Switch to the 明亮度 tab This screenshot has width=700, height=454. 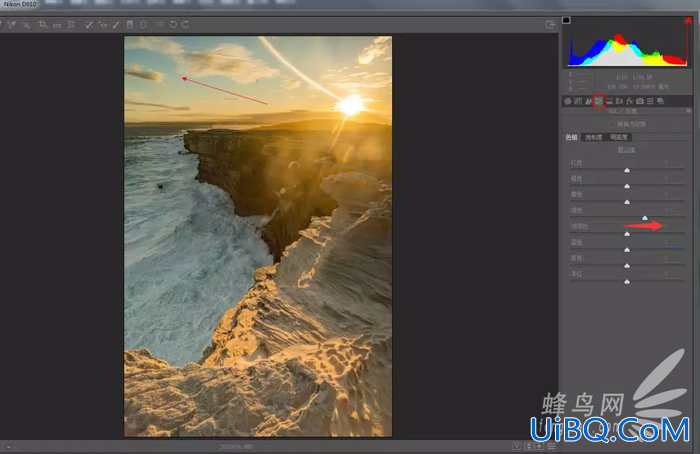click(619, 137)
